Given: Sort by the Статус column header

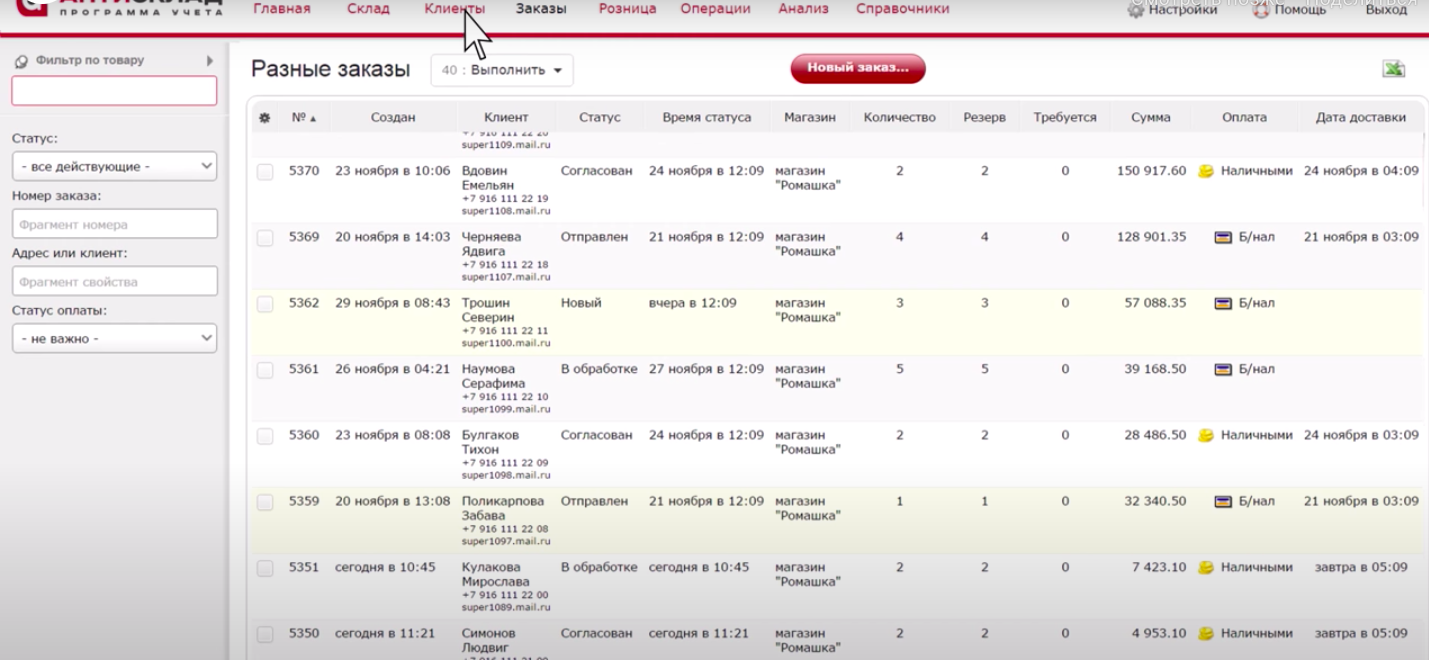Looking at the screenshot, I should [600, 117].
